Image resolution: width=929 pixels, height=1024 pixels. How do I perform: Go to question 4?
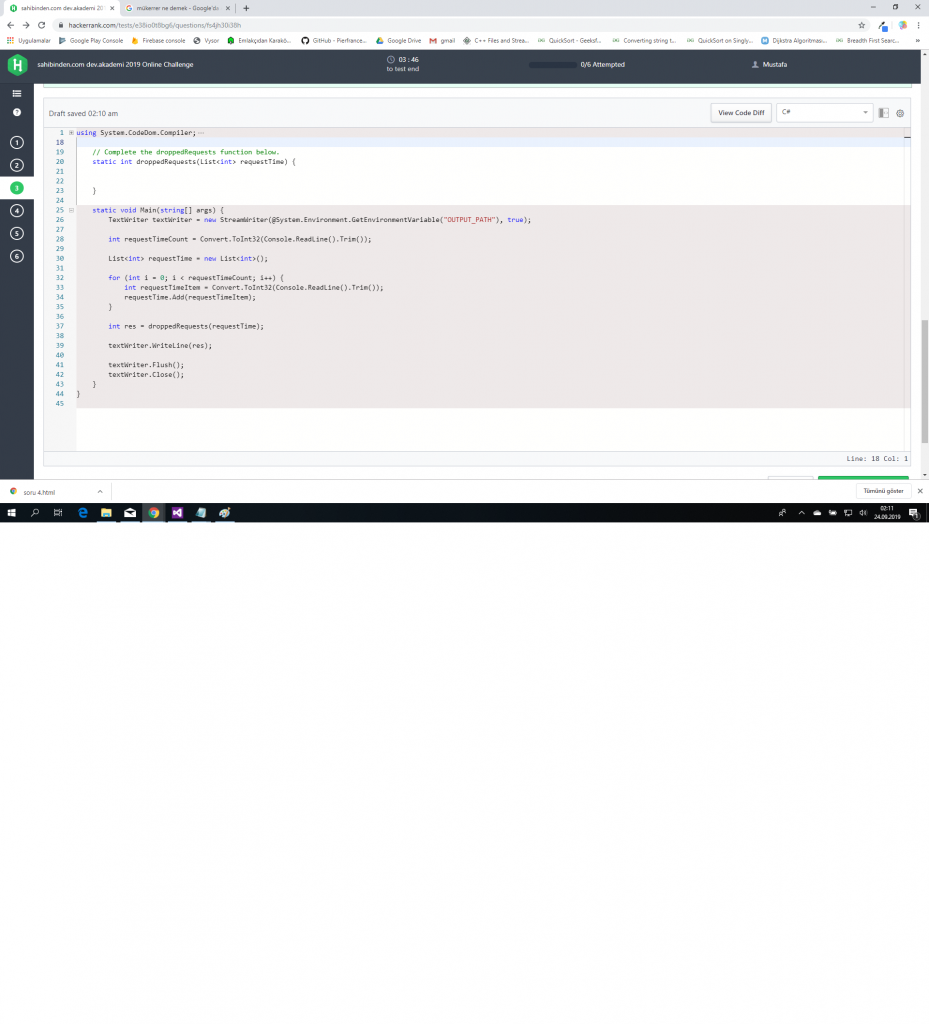tap(17, 210)
